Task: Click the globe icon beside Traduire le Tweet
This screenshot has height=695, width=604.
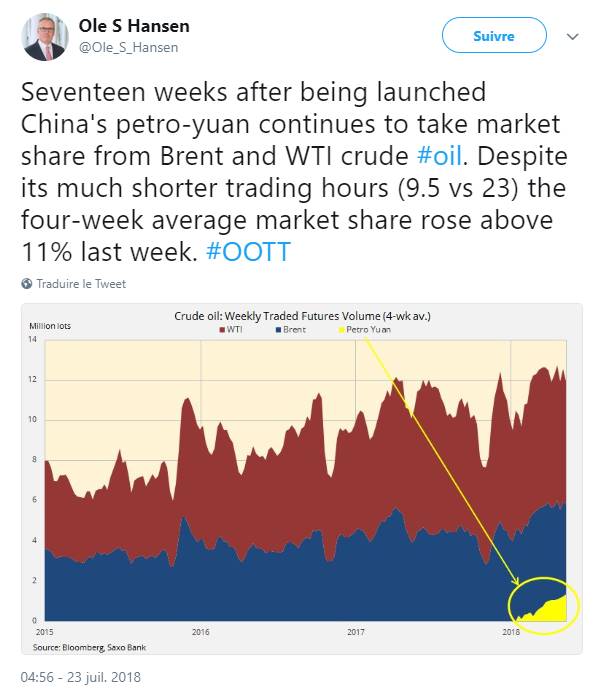Action: pos(27,284)
